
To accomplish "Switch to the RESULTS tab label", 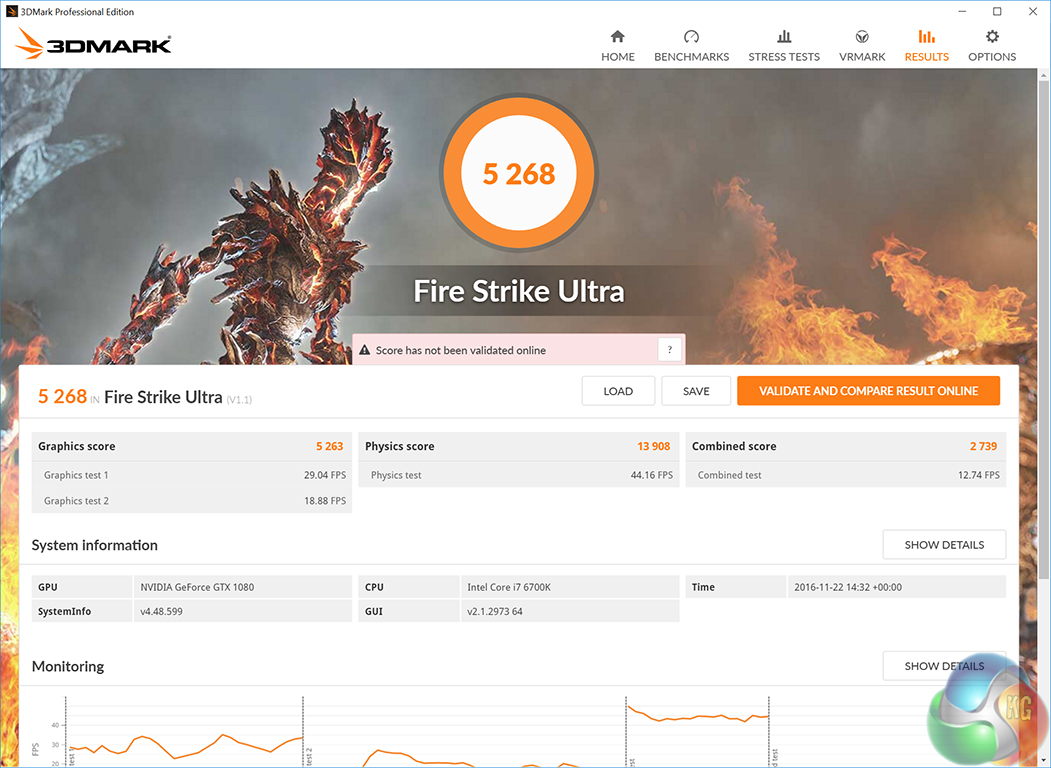I will (x=926, y=57).
